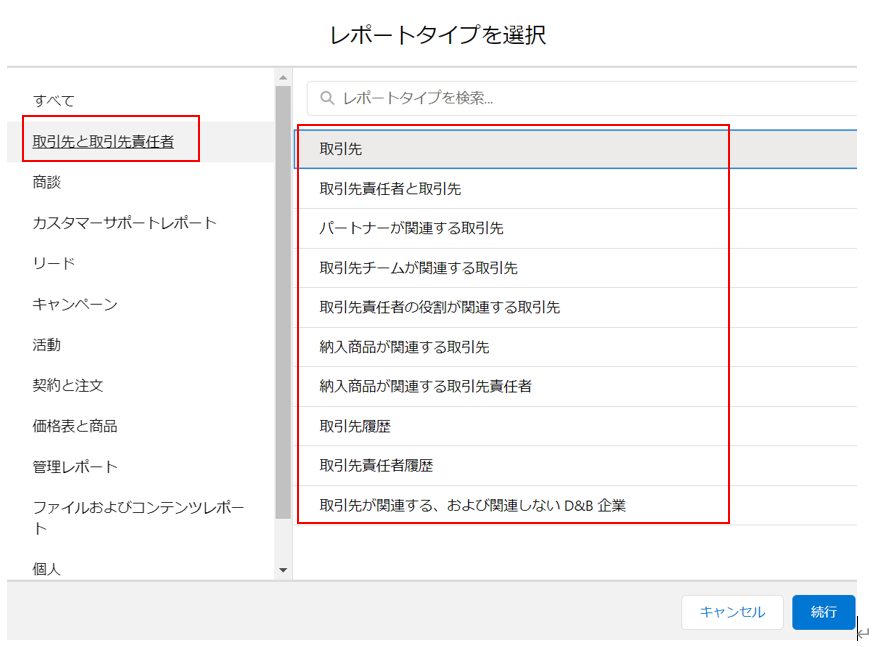
Task: Select パートナーが関連する取引先 report type
Action: (575, 228)
